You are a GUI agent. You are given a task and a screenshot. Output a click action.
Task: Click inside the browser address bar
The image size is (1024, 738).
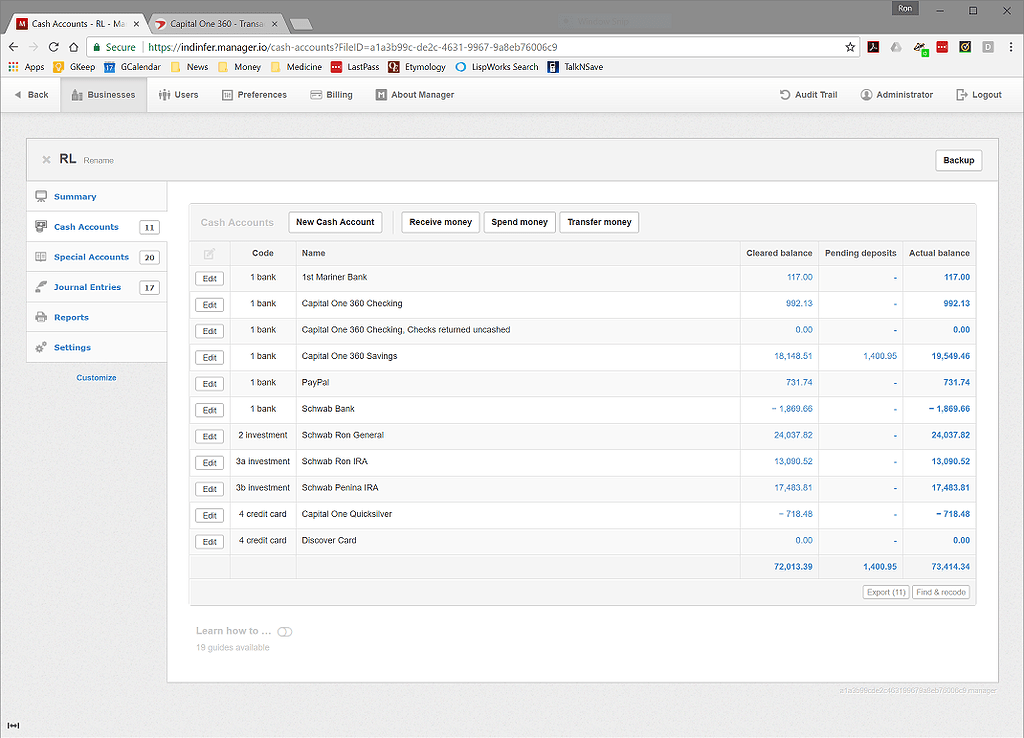[400, 46]
